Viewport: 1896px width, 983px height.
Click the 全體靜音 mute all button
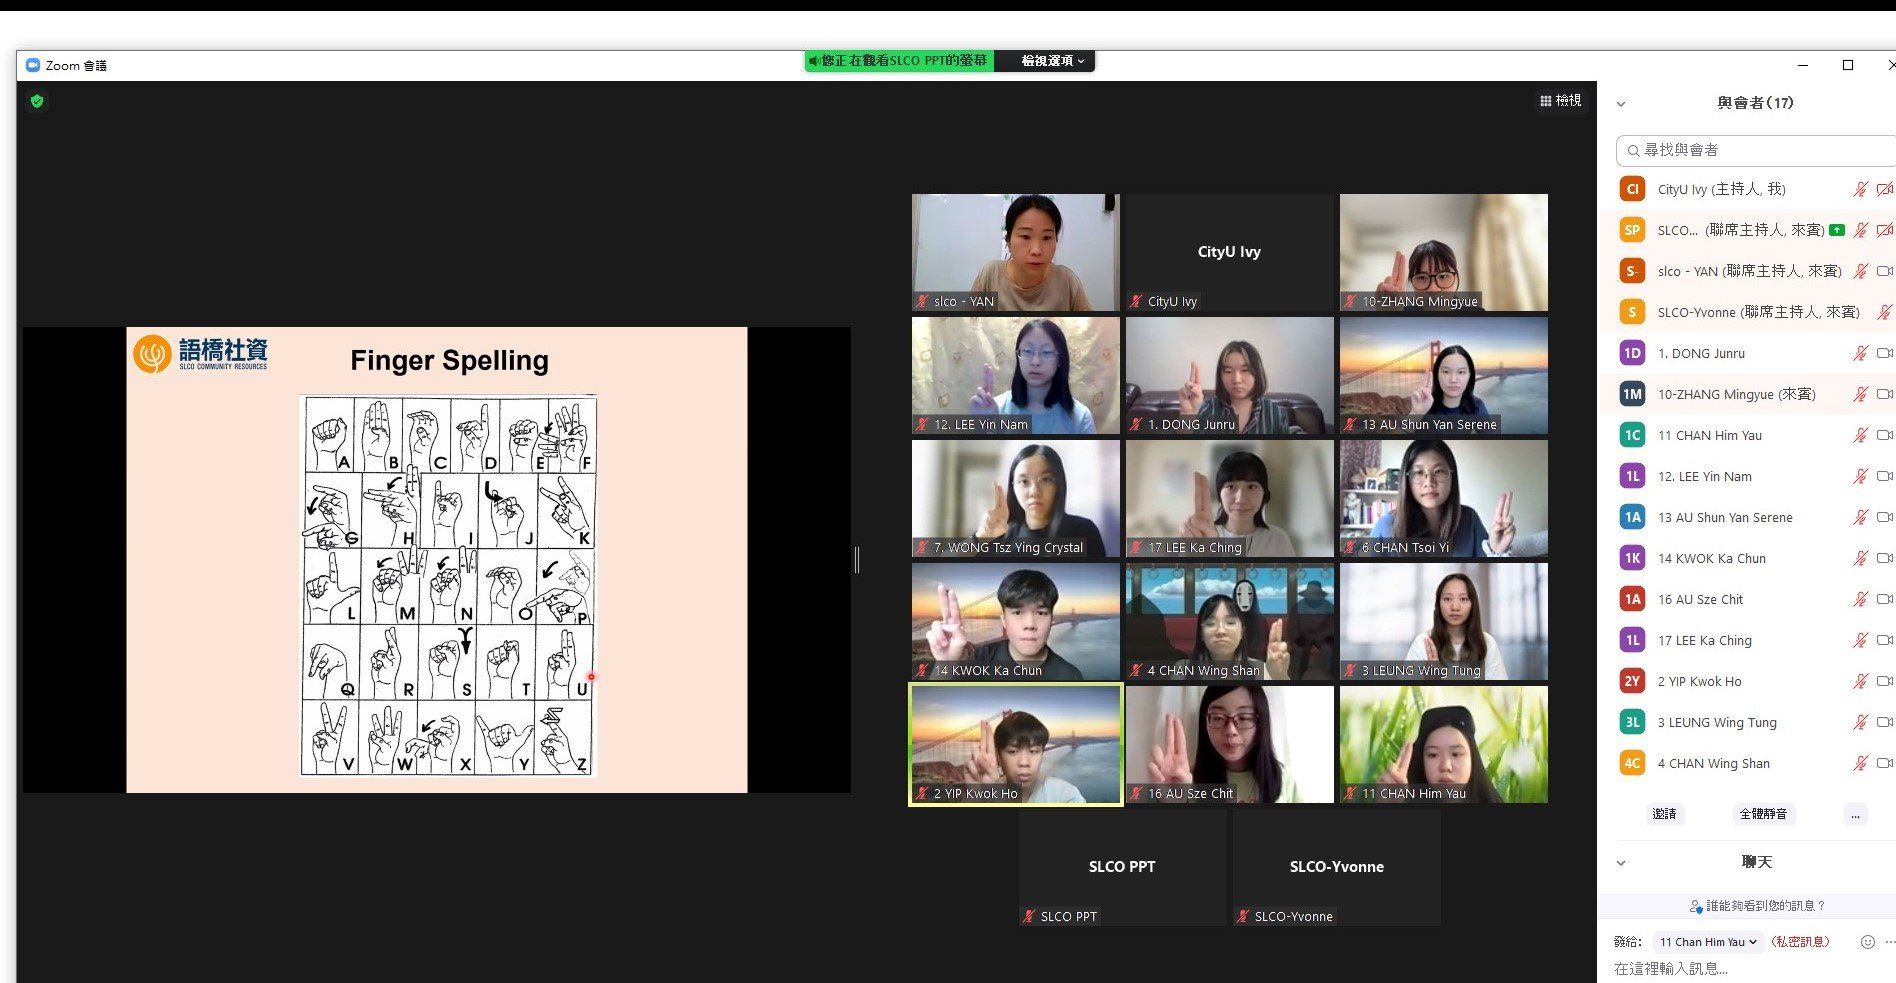tap(1763, 814)
